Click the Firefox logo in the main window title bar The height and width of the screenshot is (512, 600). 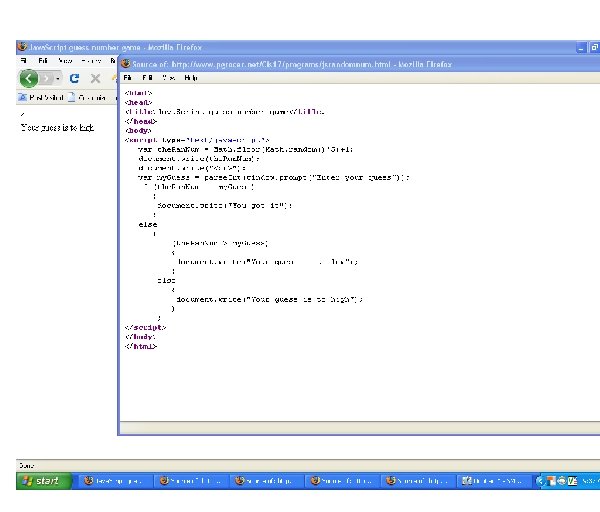click(23, 47)
